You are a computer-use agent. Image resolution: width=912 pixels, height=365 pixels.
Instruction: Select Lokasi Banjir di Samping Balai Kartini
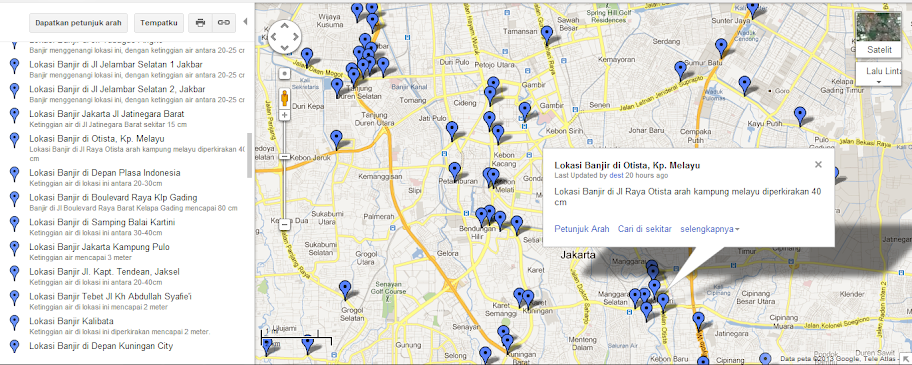[x=102, y=222]
